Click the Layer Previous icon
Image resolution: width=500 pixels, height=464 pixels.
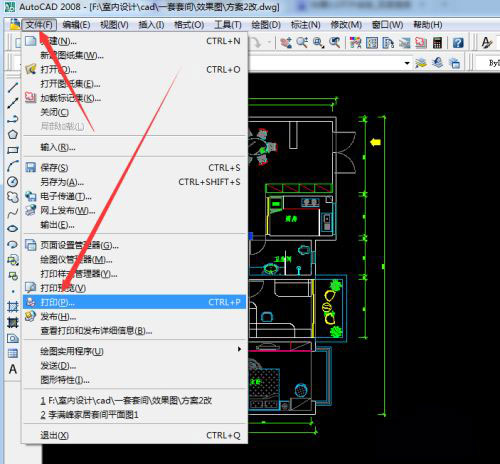pos(438,63)
